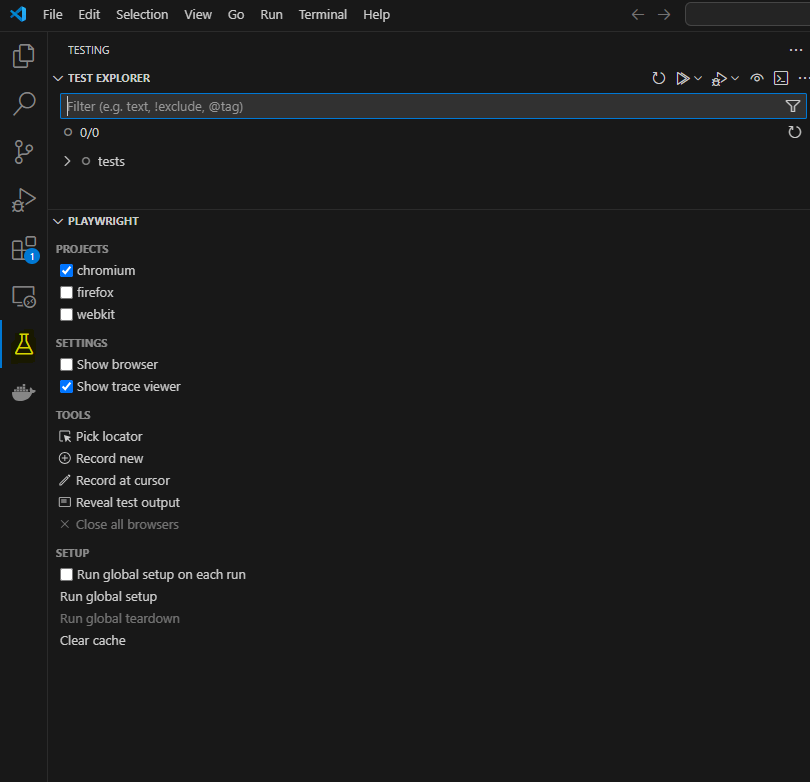Open the Search view in activity bar
The width and height of the screenshot is (810, 782).
(x=24, y=104)
